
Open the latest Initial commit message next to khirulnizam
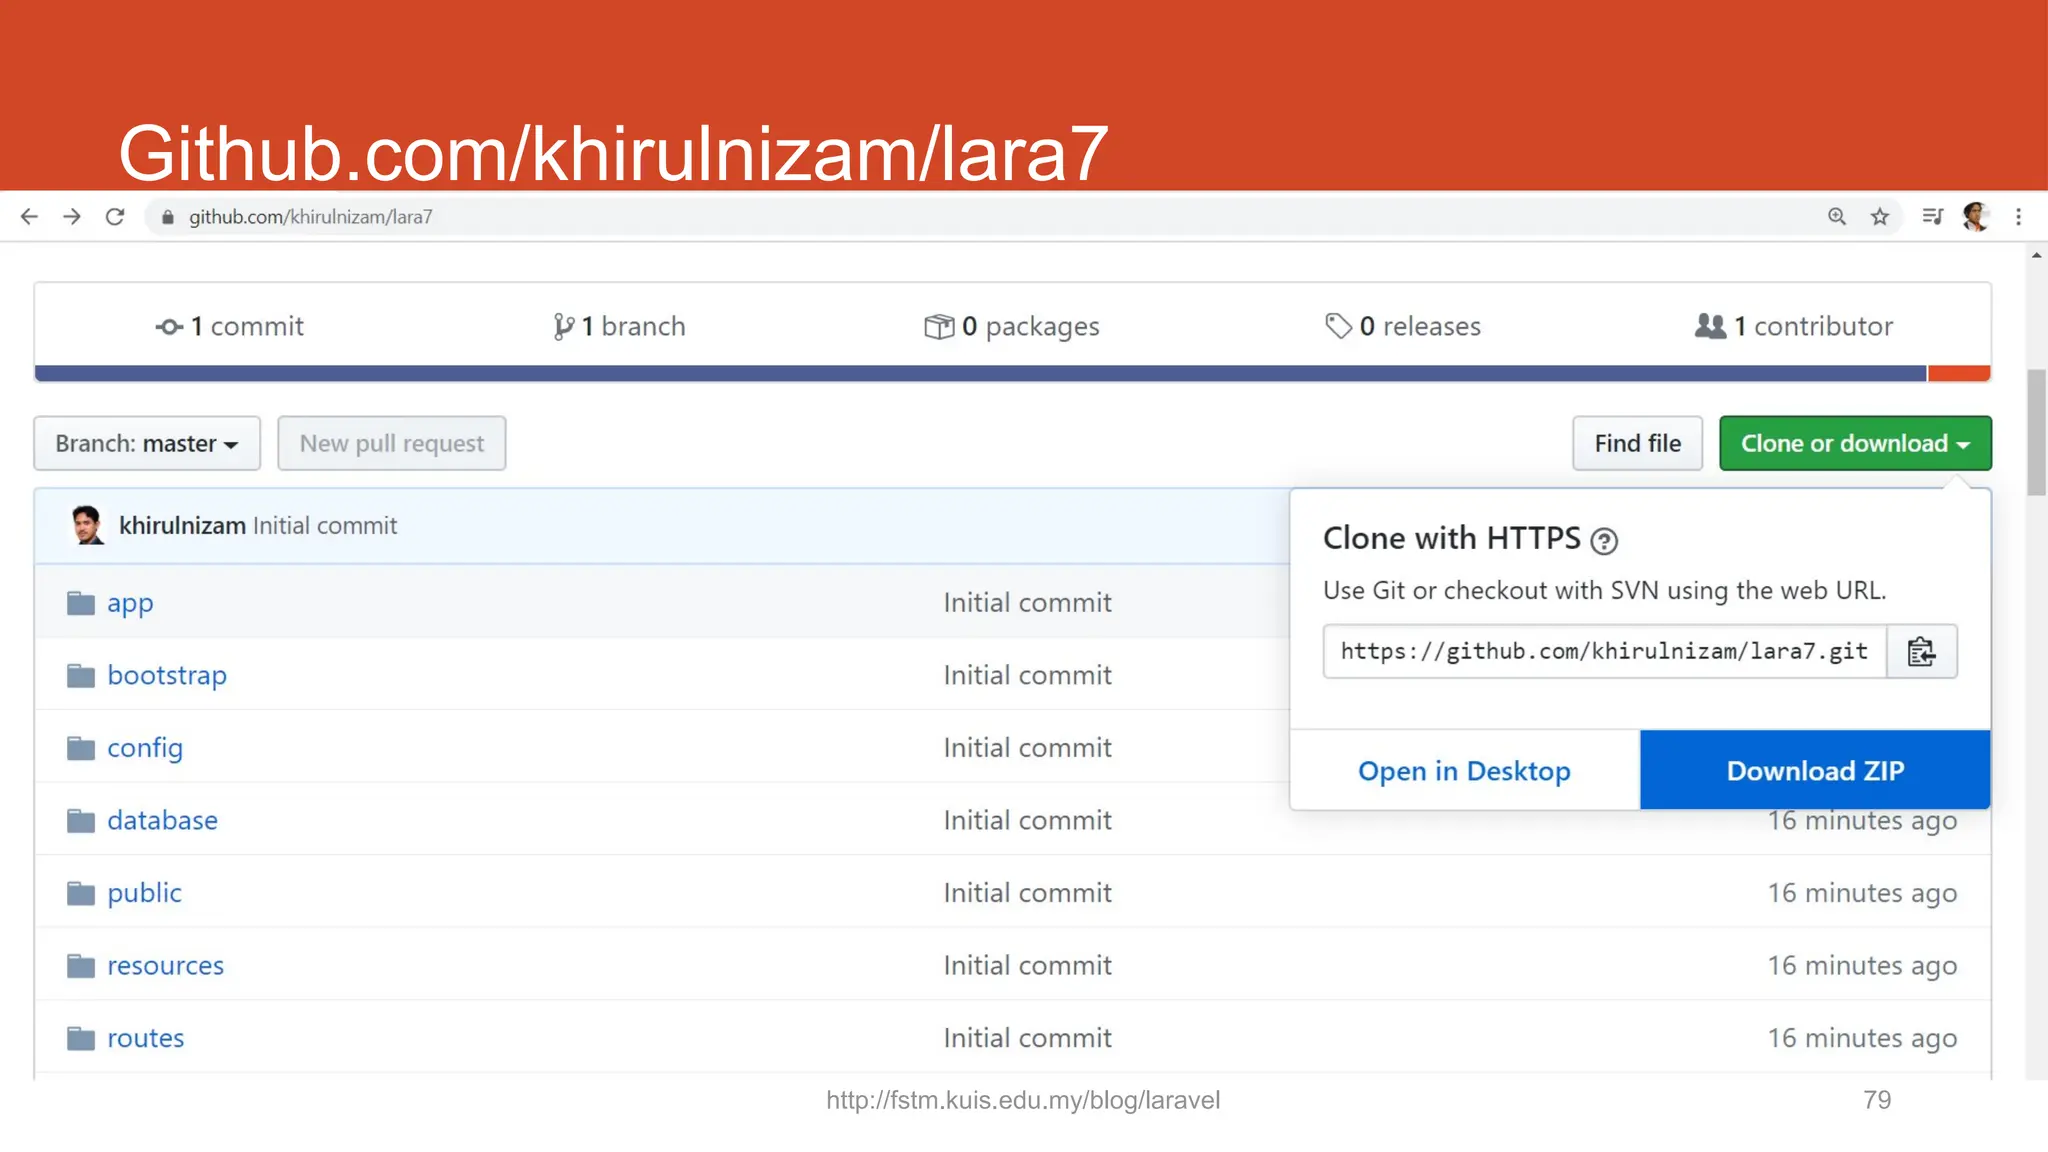325,525
